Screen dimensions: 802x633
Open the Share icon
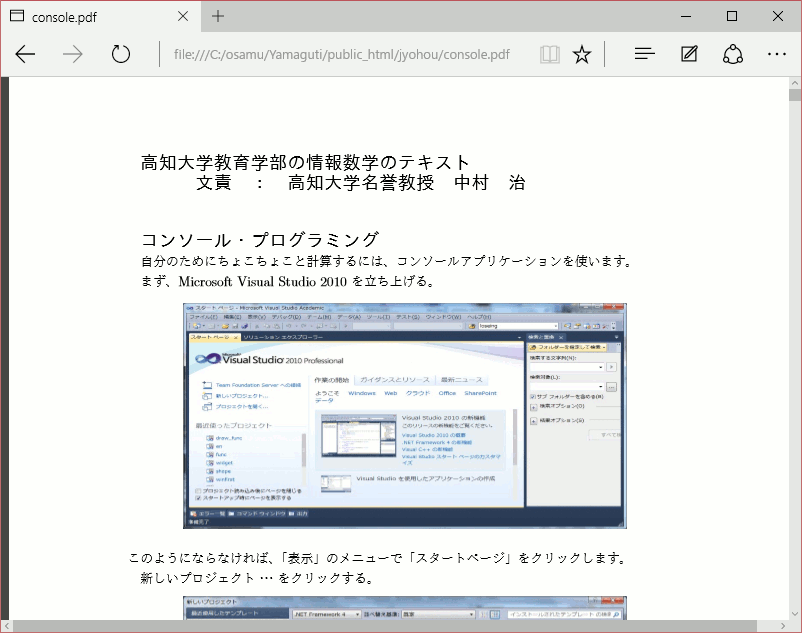(733, 54)
